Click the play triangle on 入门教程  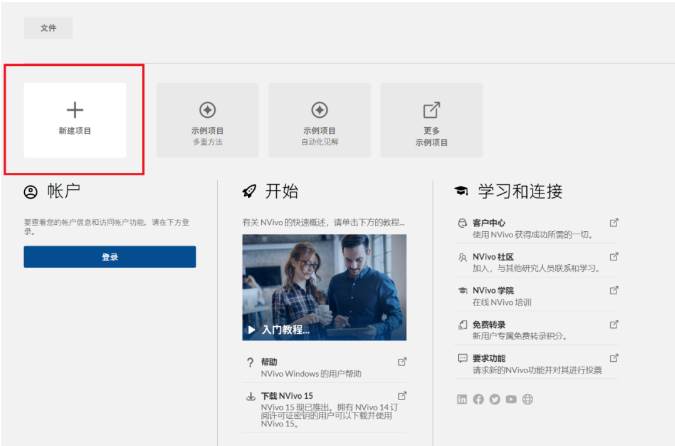[x=252, y=330]
